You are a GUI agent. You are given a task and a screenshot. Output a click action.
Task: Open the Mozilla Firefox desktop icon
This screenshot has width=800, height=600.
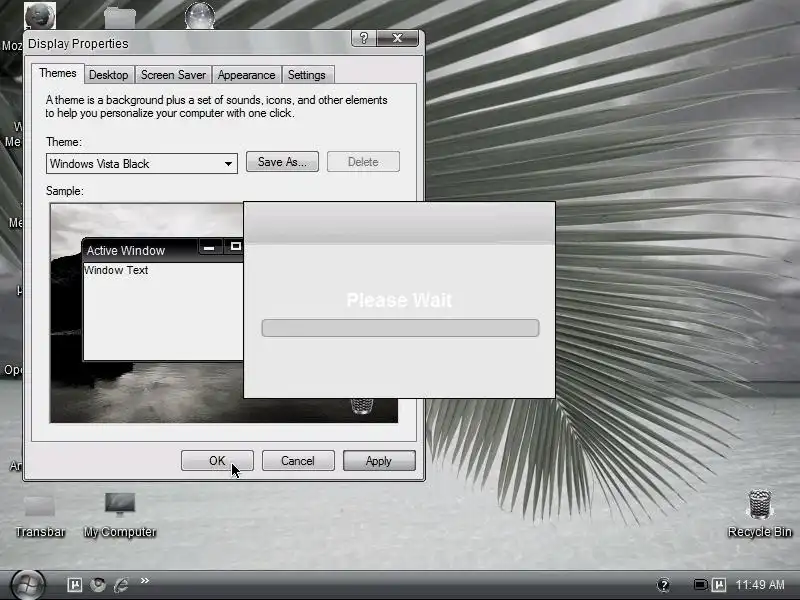click(x=39, y=15)
